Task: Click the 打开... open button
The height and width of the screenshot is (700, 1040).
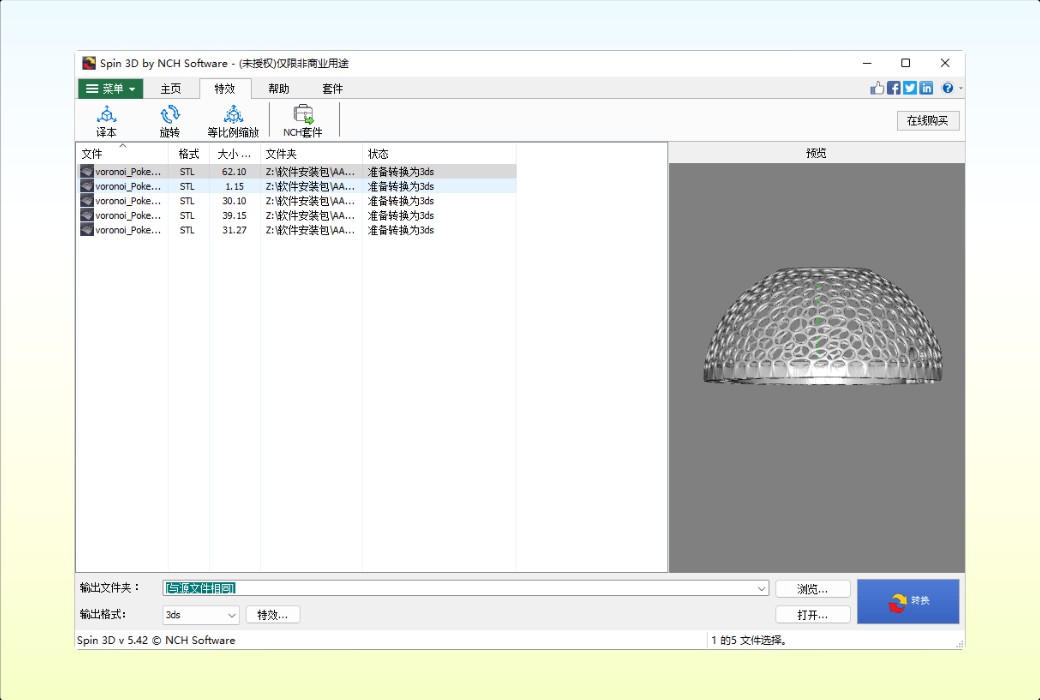Action: (x=812, y=615)
